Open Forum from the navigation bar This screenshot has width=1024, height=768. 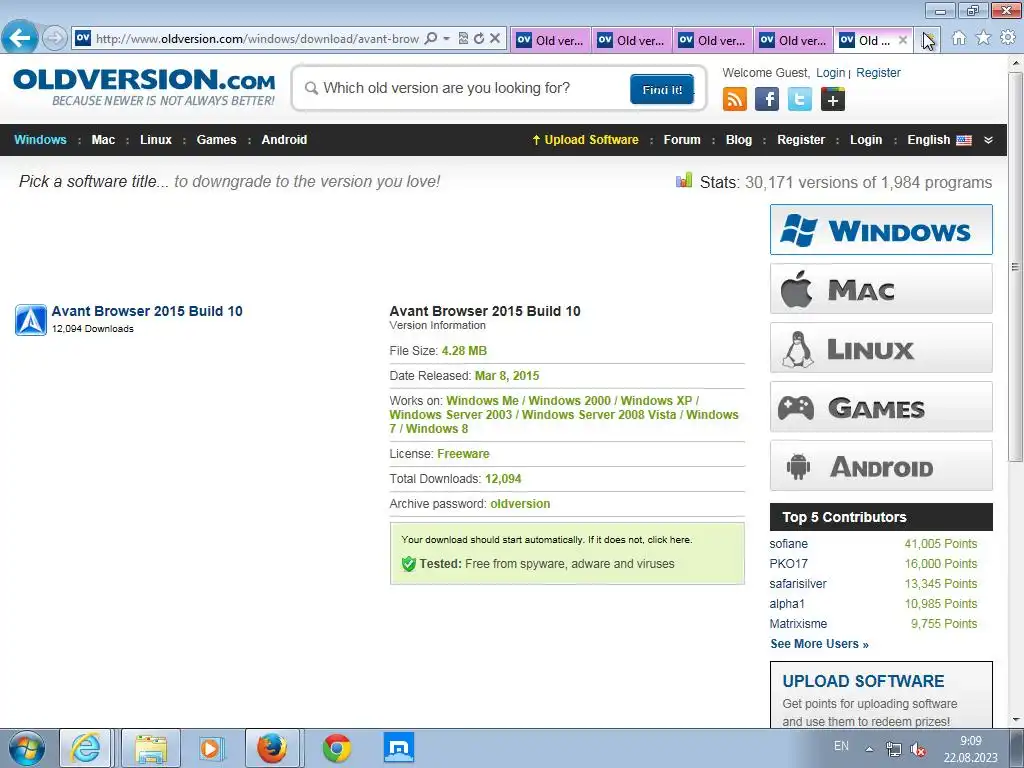click(x=682, y=140)
